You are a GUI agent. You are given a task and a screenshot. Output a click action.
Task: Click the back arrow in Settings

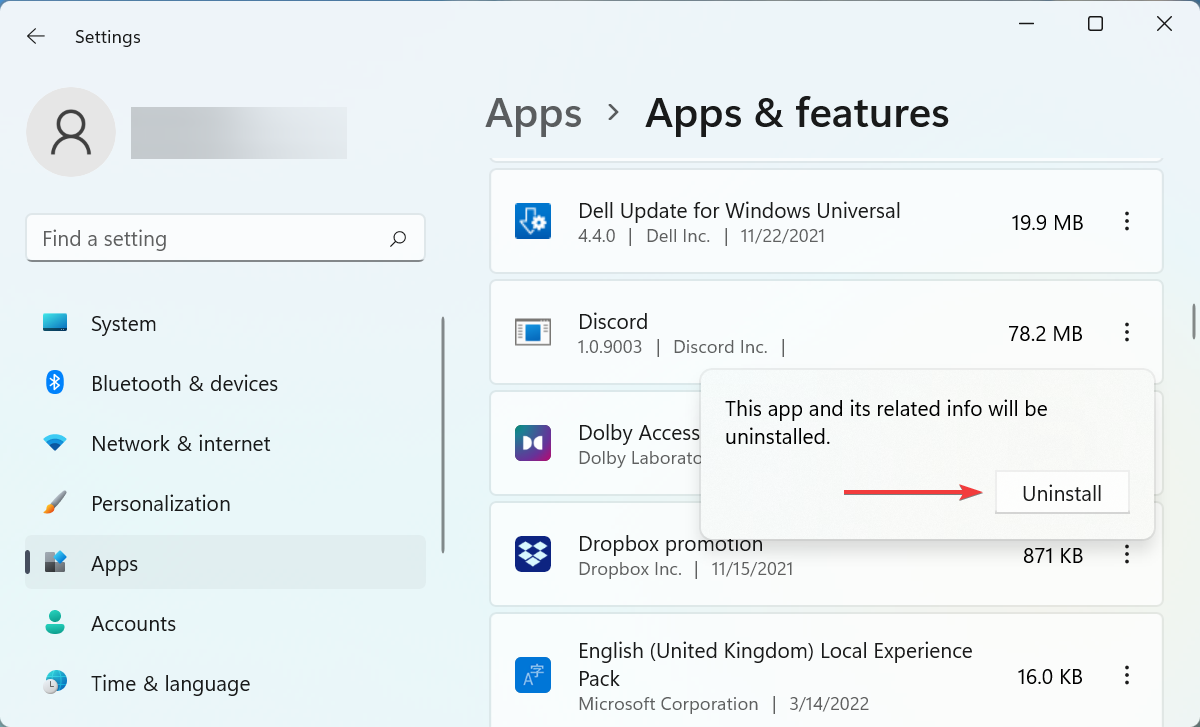35,36
